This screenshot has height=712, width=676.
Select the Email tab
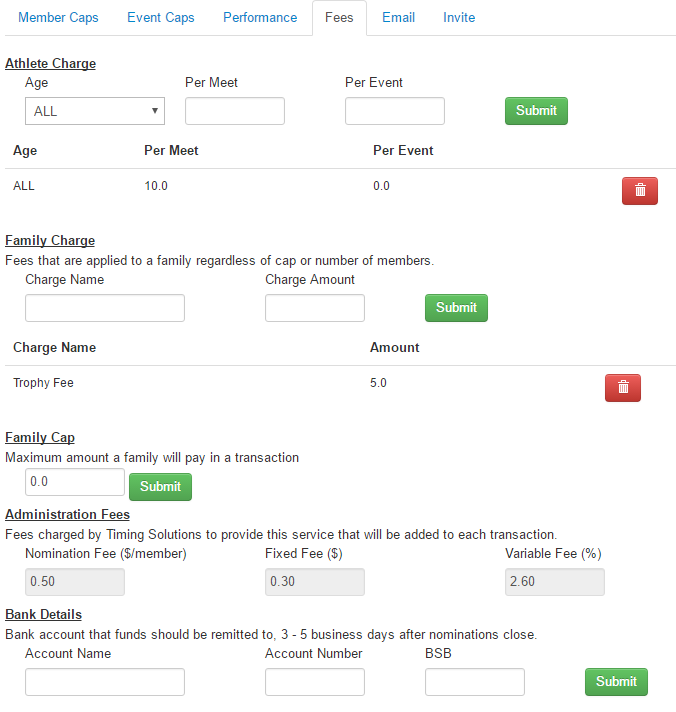pyautogui.click(x=398, y=17)
